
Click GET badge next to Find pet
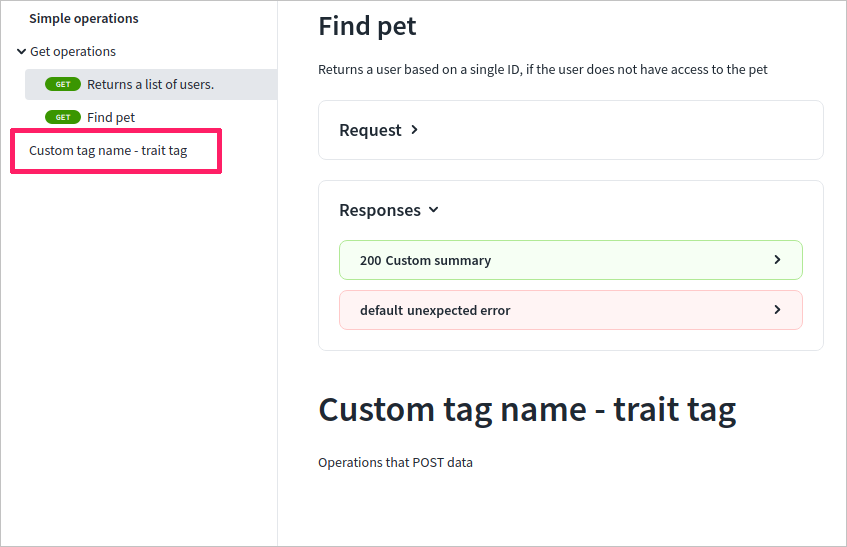[63, 117]
